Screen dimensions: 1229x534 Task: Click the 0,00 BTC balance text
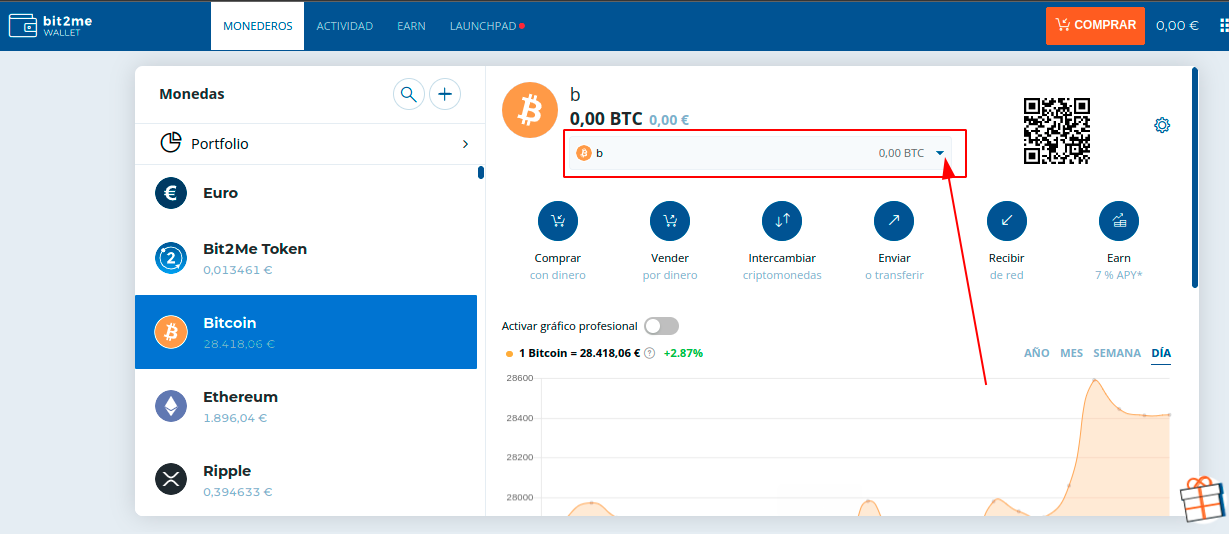tap(605, 119)
